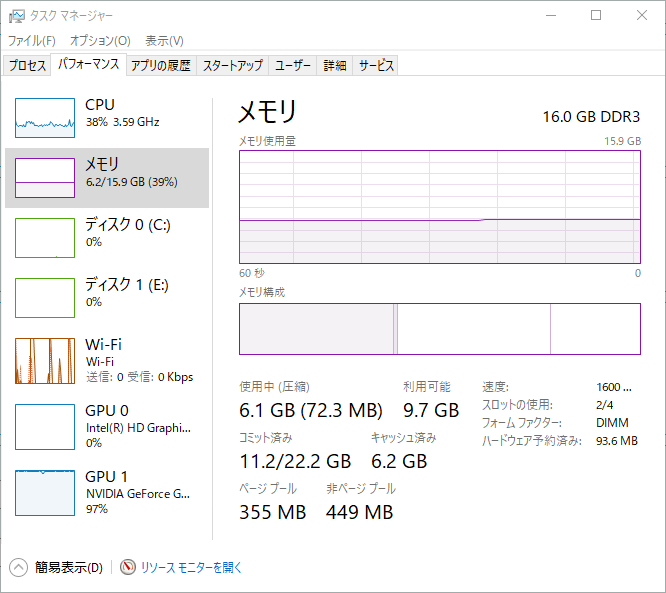
Task: Select the GPU 1 NVIDIA graph thumbnail
Action: click(45, 493)
